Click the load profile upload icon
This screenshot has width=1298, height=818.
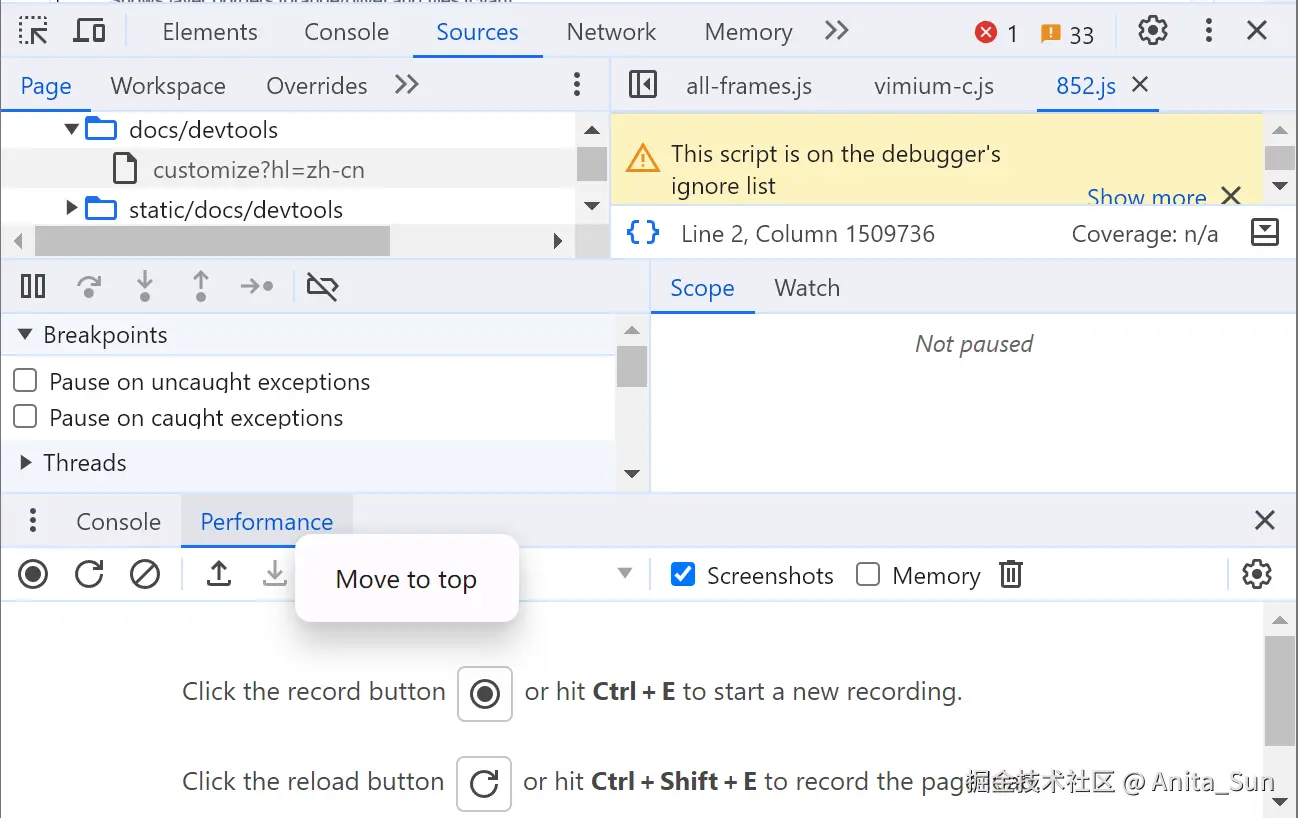click(x=219, y=575)
